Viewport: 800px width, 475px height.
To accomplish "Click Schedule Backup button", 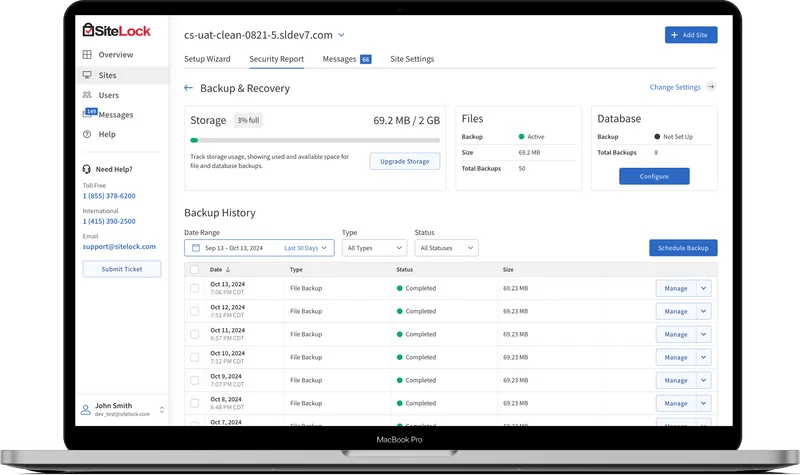I will tap(683, 248).
